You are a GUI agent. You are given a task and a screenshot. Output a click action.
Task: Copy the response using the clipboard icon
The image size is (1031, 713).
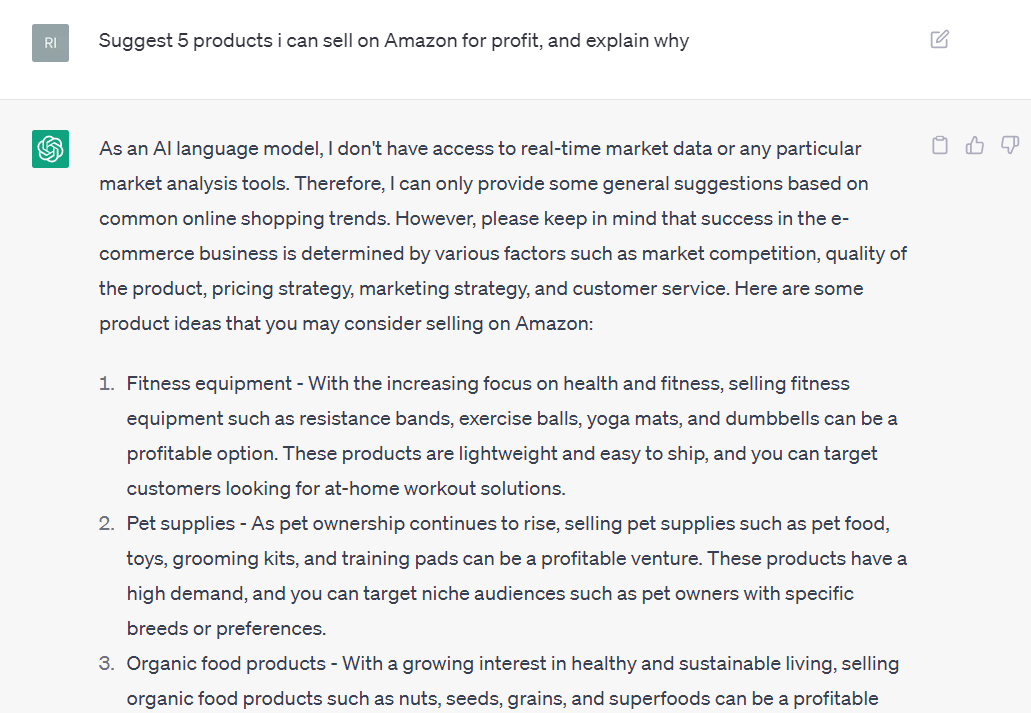click(940, 145)
